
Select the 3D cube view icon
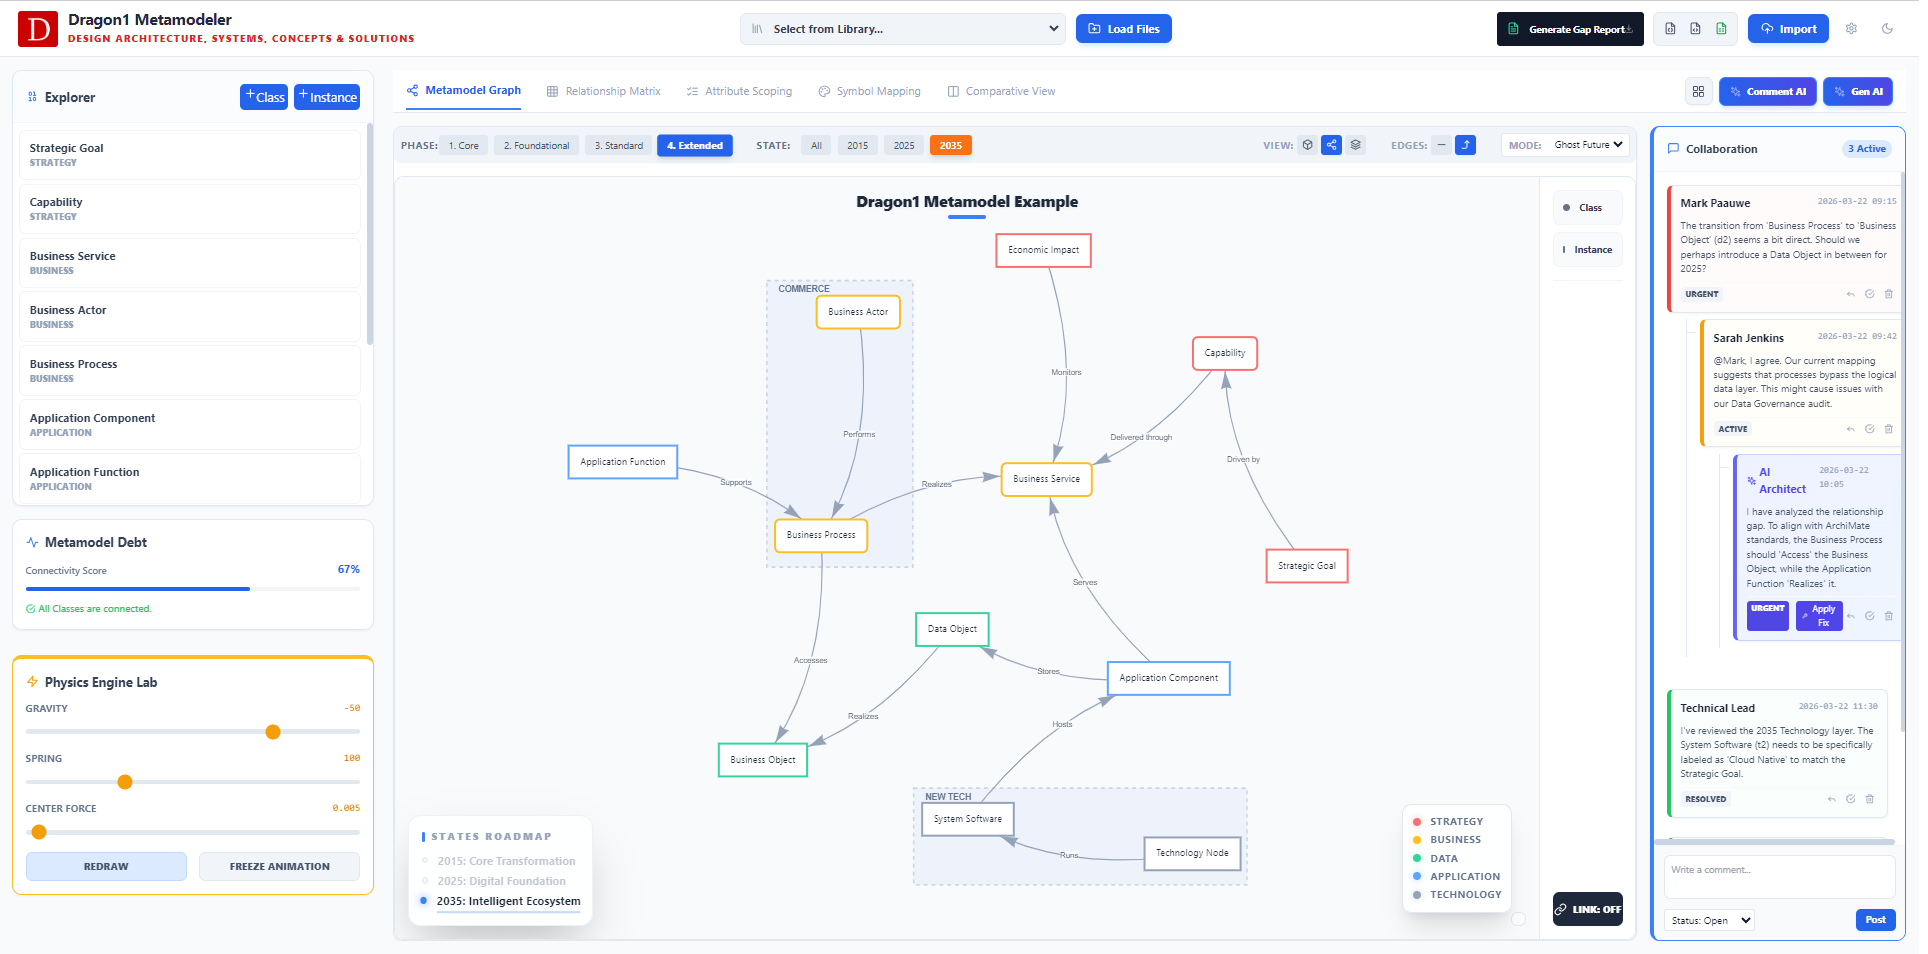pyautogui.click(x=1307, y=145)
